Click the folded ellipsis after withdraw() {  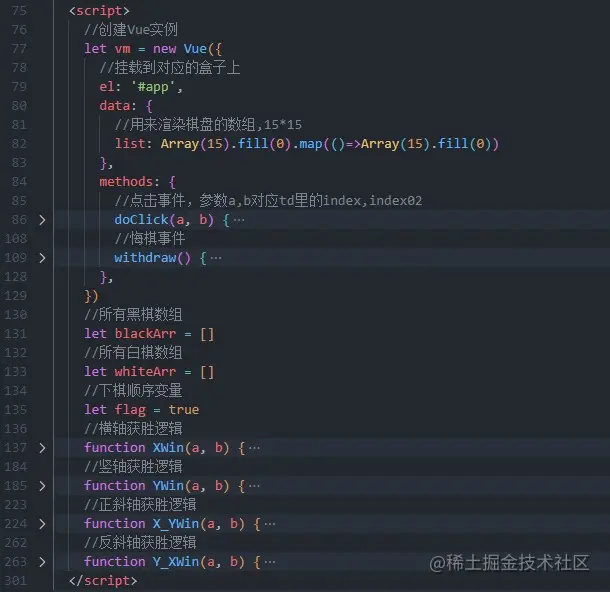(216, 258)
